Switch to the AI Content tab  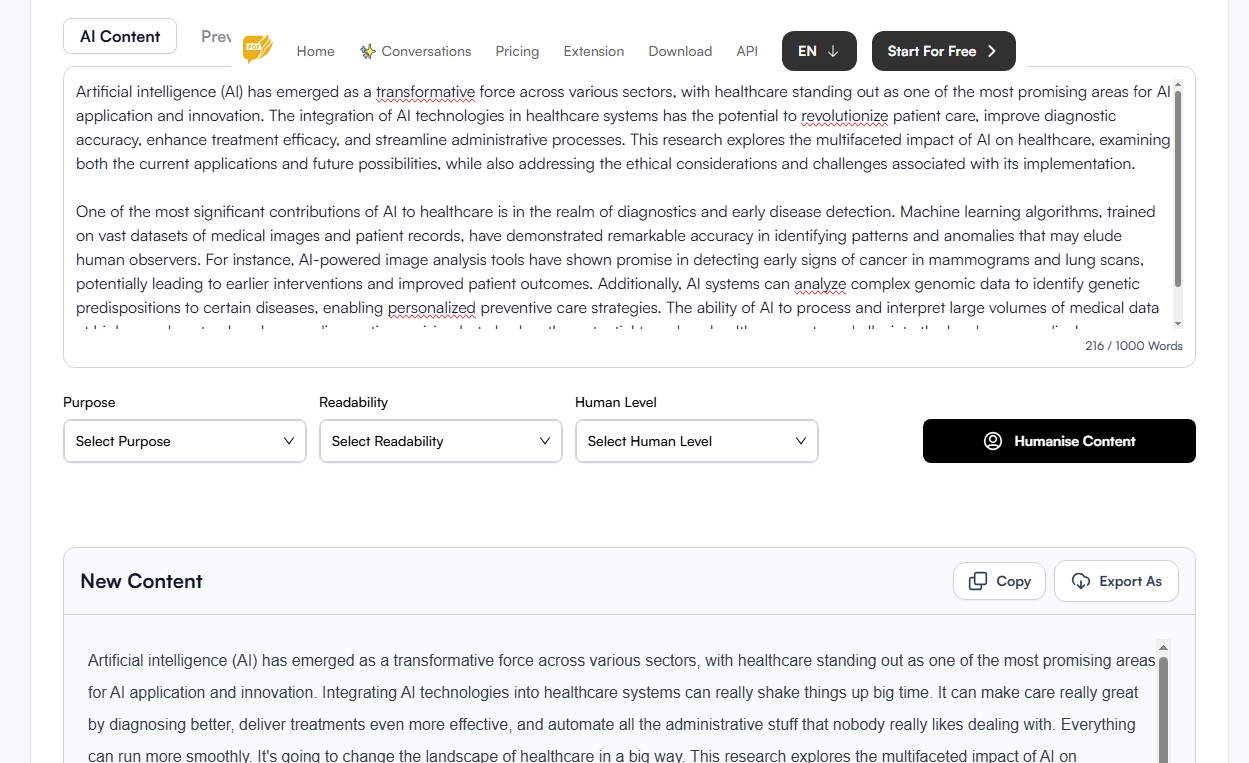pos(120,36)
